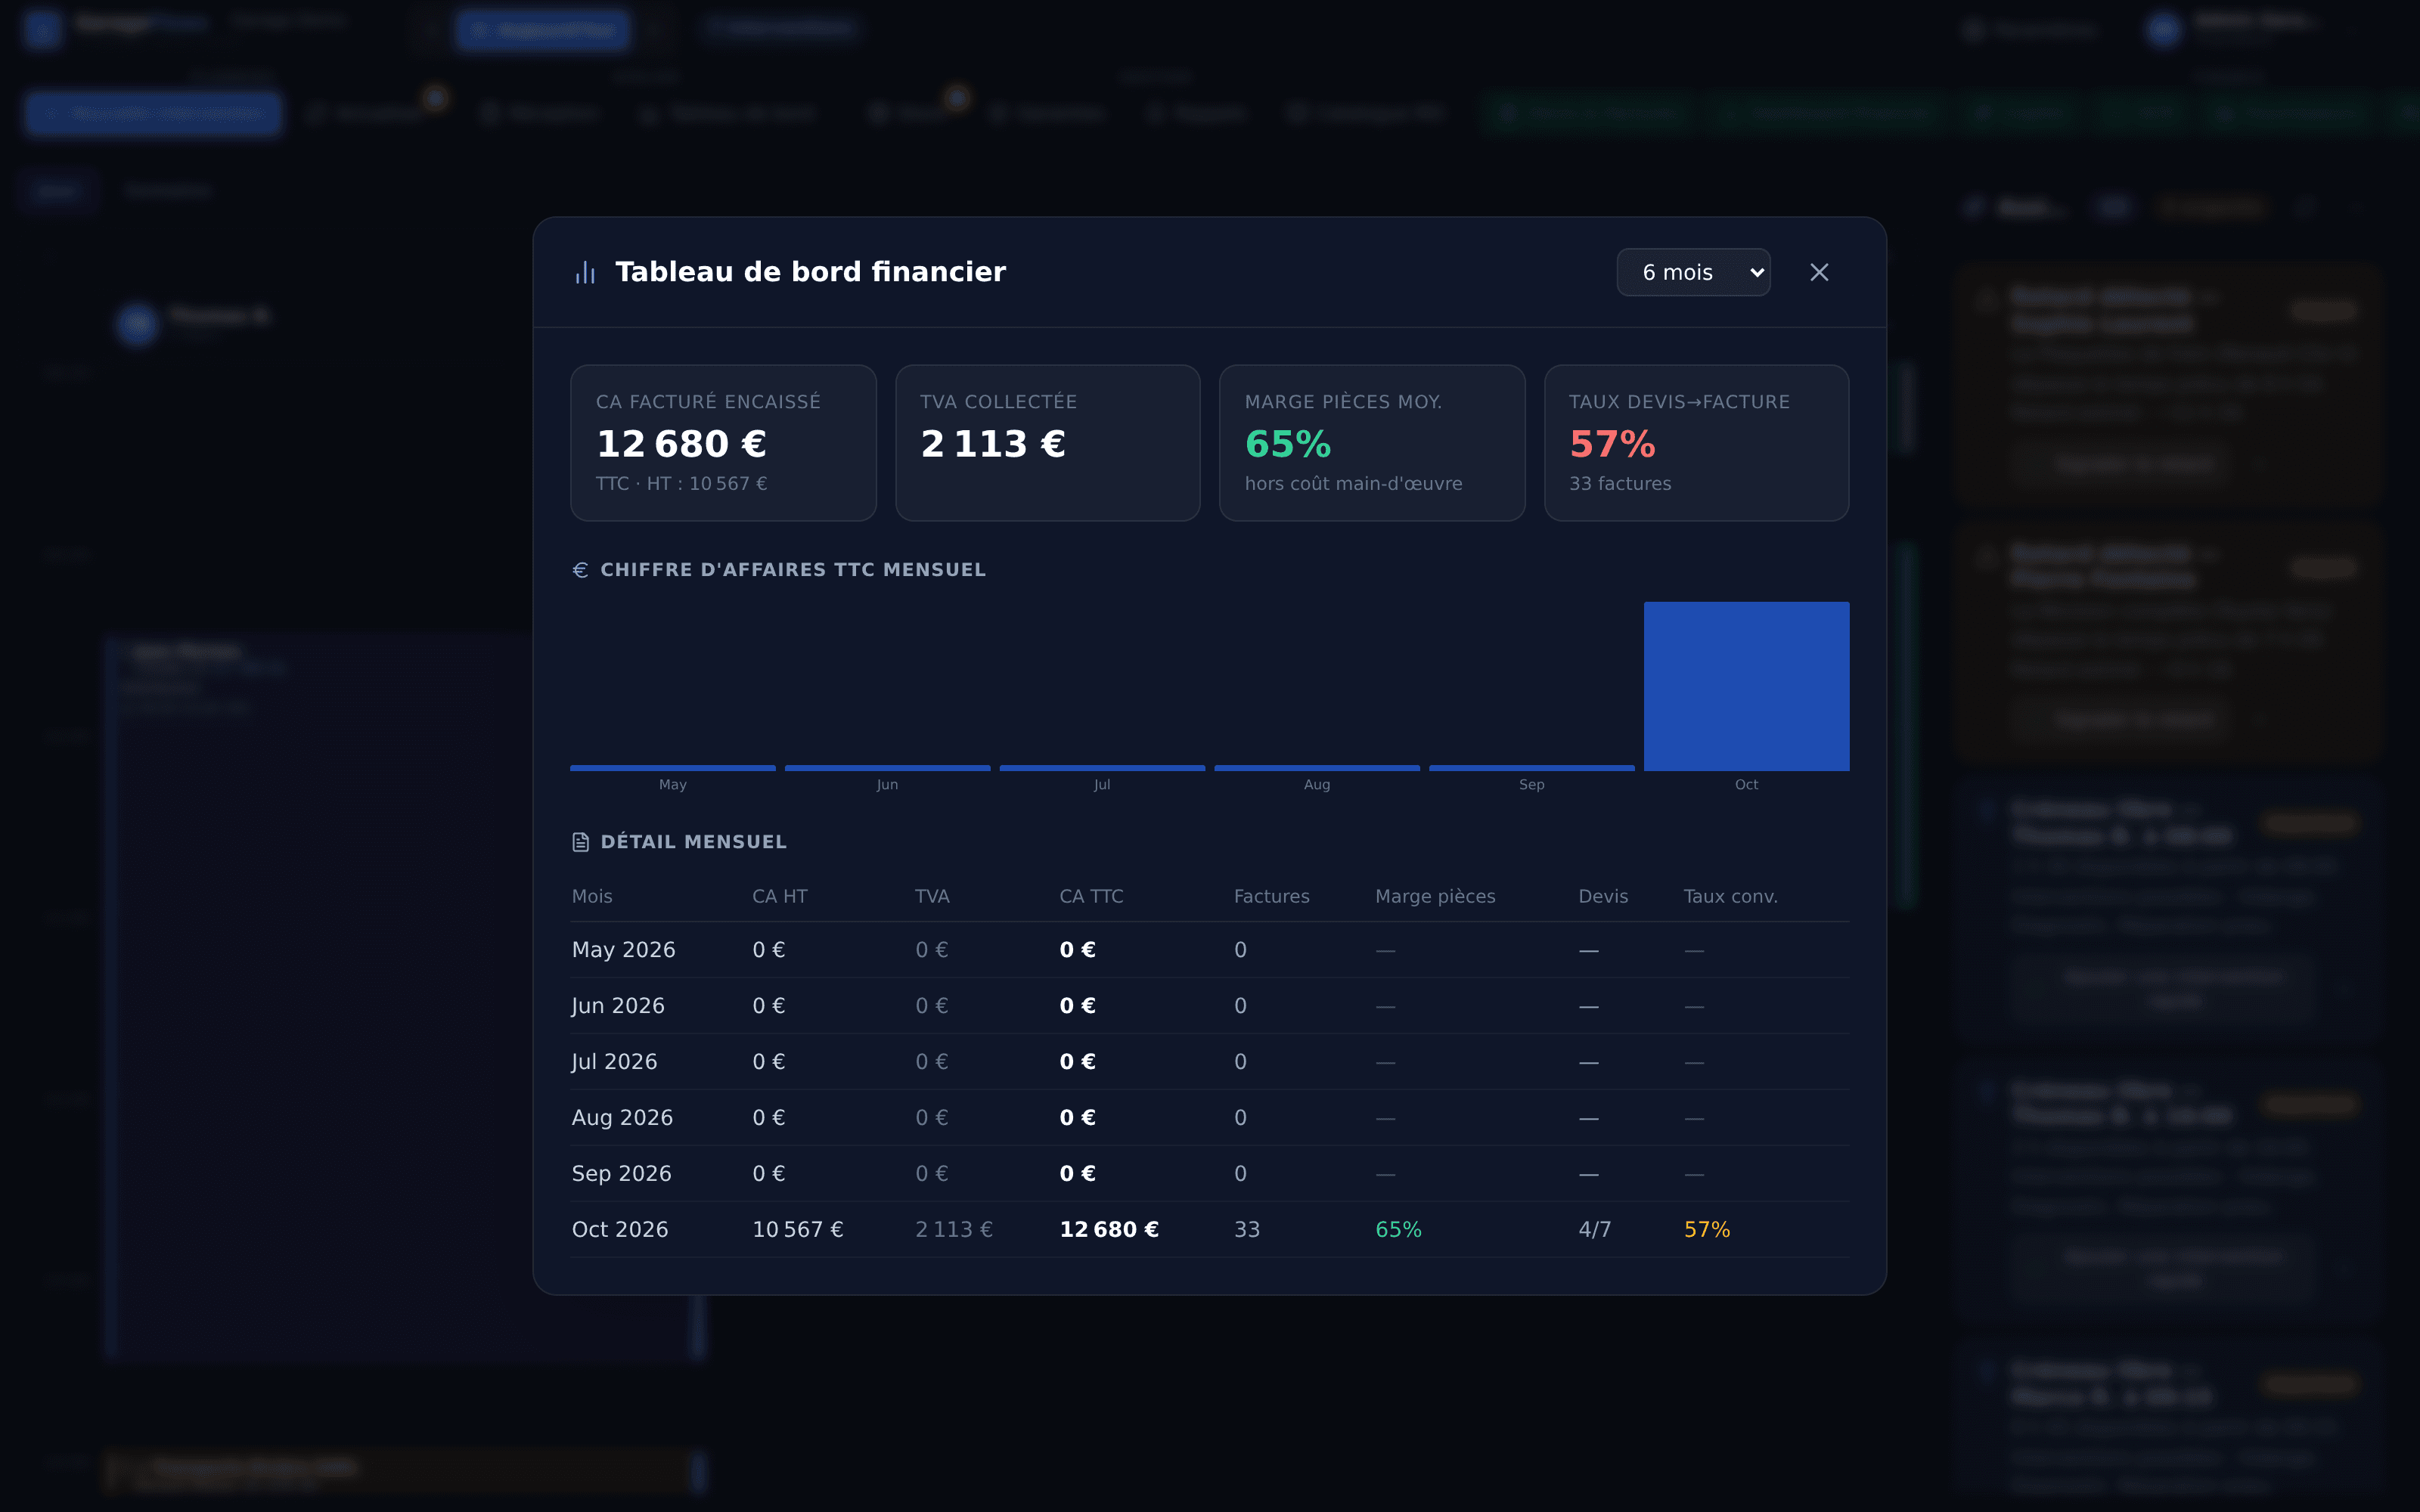Click the "Mois" column header
2420x1512 pixels.
click(592, 897)
